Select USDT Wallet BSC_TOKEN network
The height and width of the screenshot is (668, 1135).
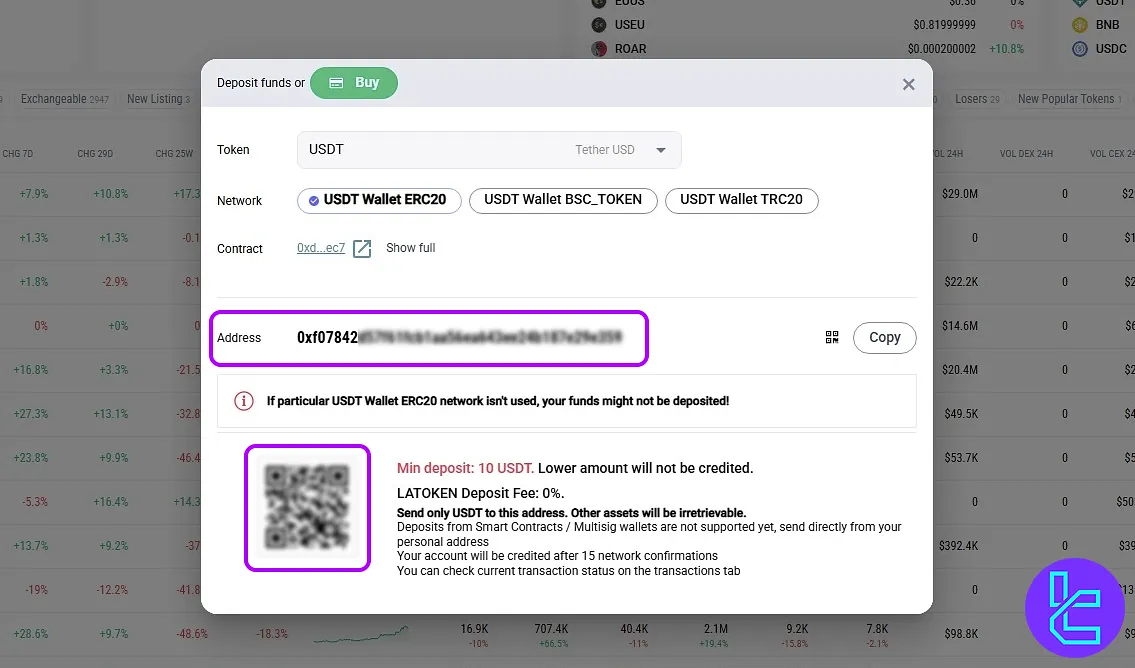point(563,200)
